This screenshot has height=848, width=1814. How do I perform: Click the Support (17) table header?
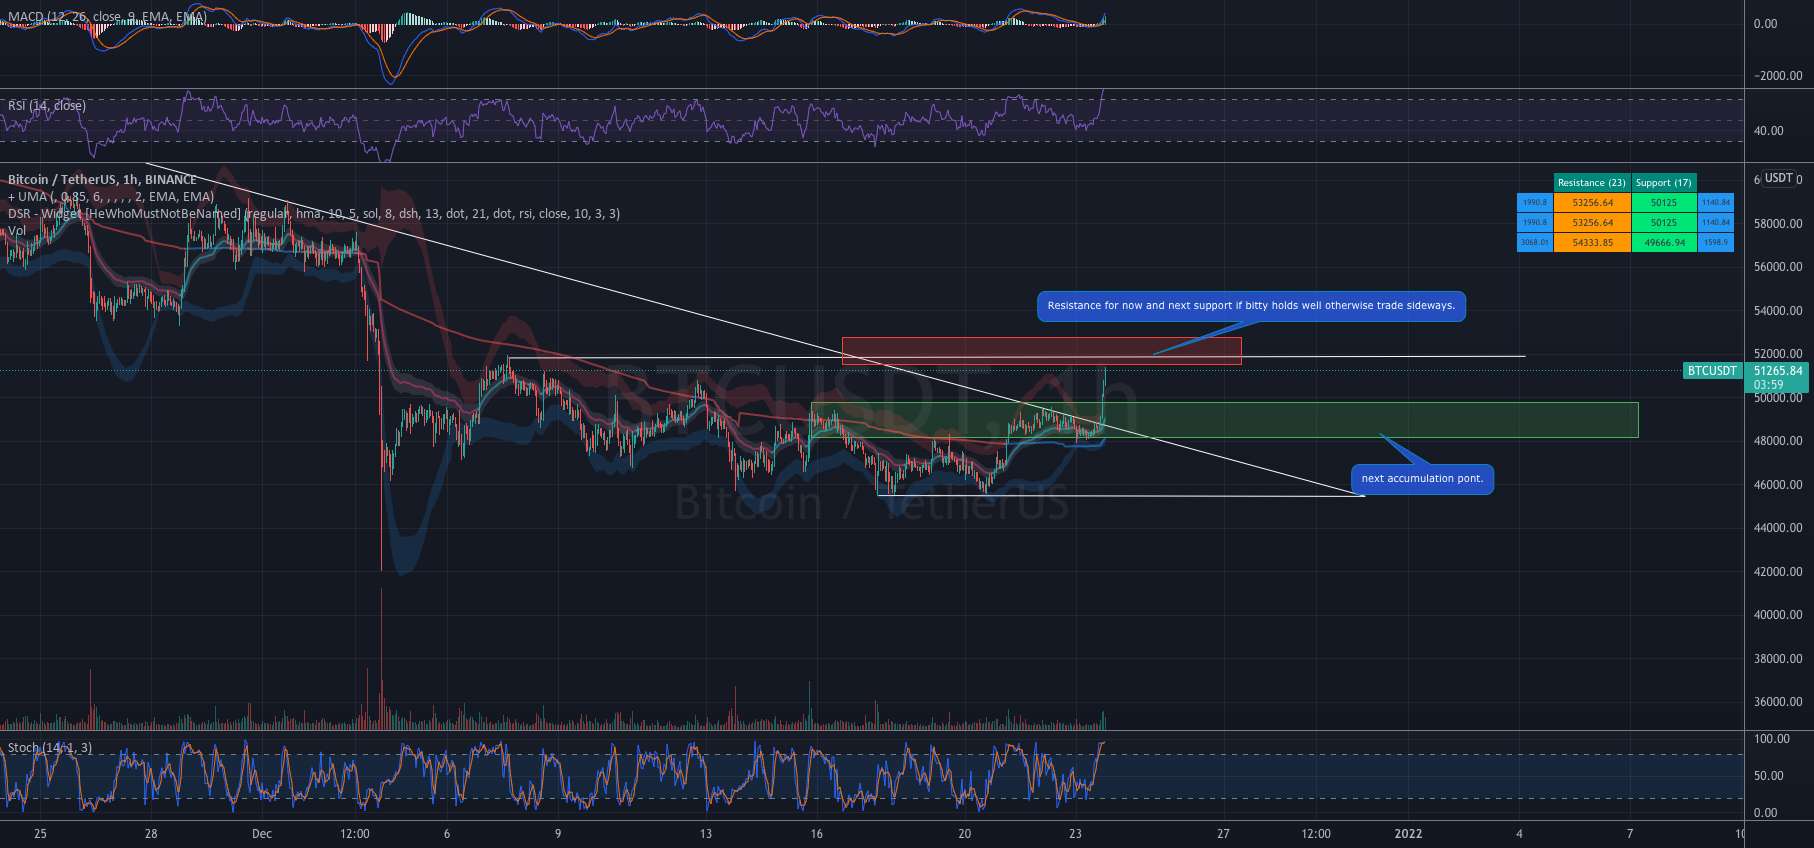(x=1664, y=182)
